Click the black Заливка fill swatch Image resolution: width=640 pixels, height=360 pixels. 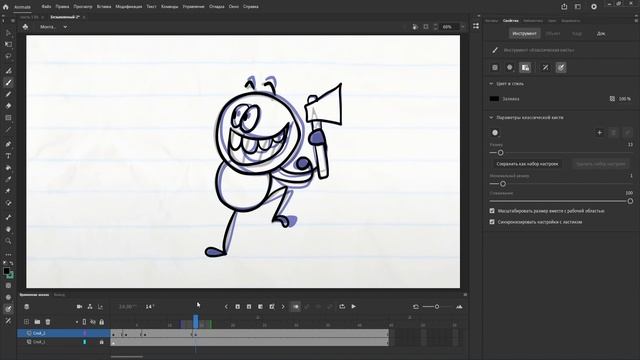[x=494, y=99]
